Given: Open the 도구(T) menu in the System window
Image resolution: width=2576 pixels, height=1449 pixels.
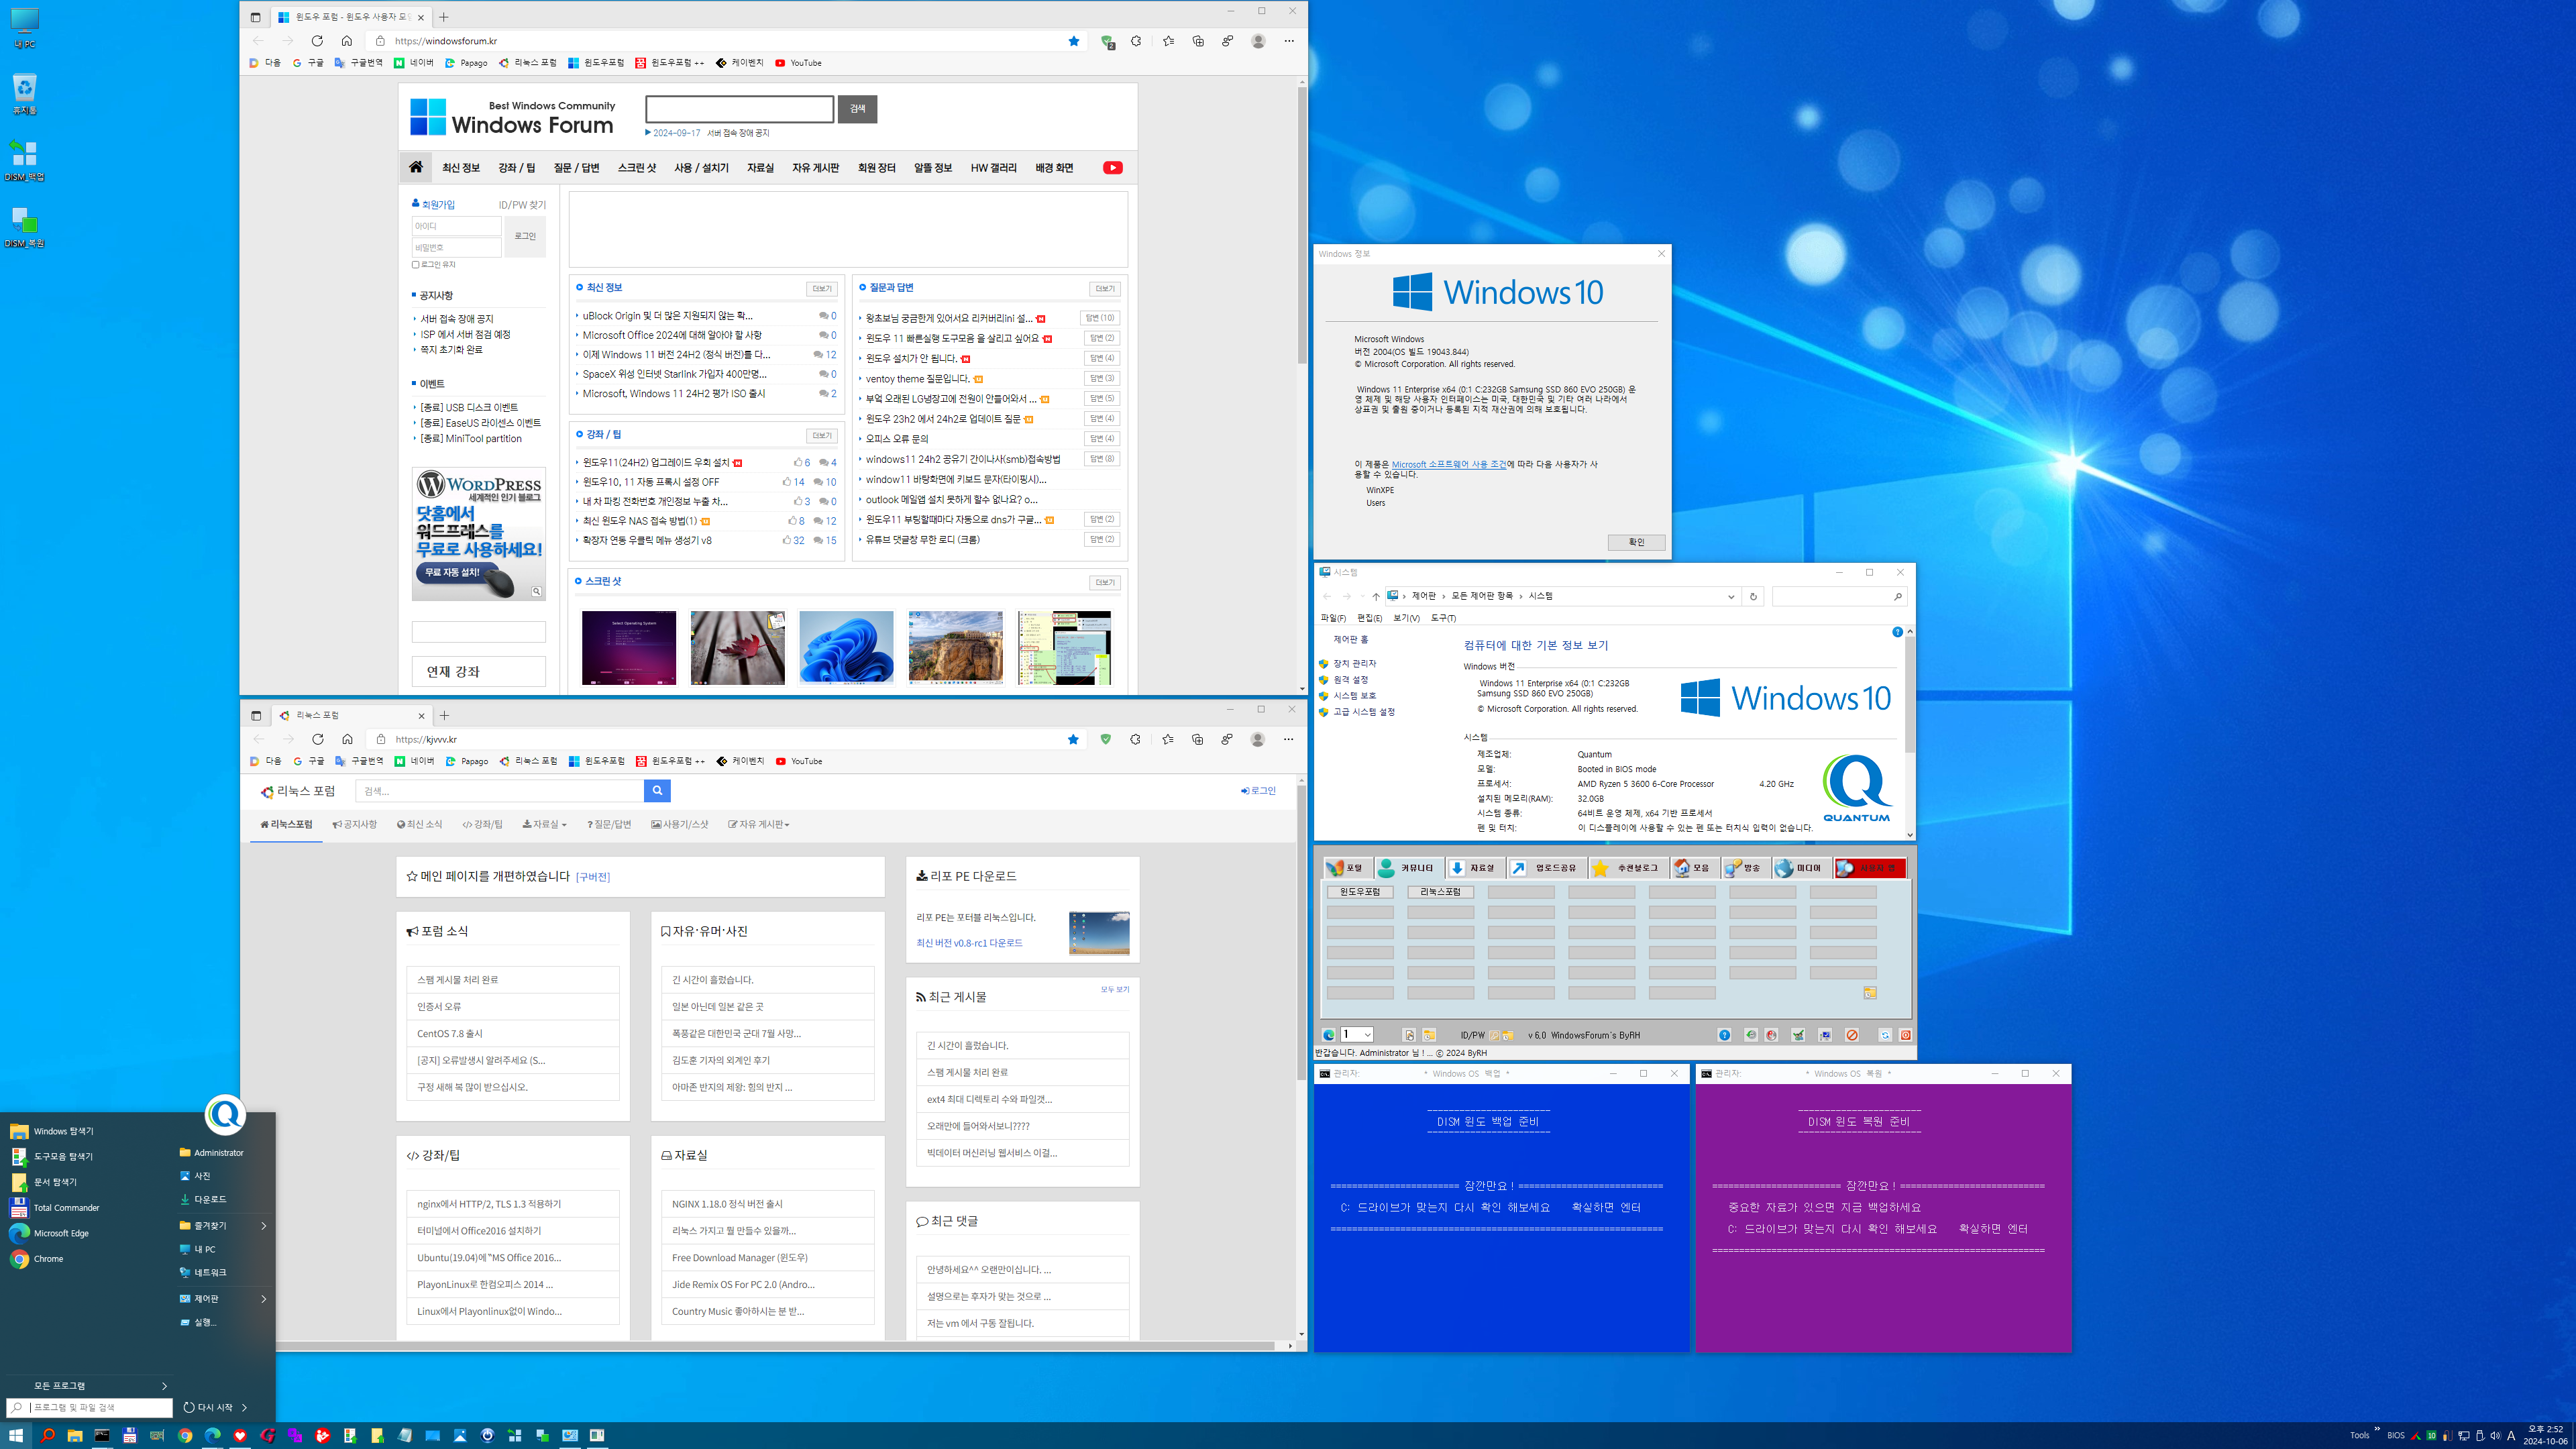Looking at the screenshot, I should click(1443, 618).
